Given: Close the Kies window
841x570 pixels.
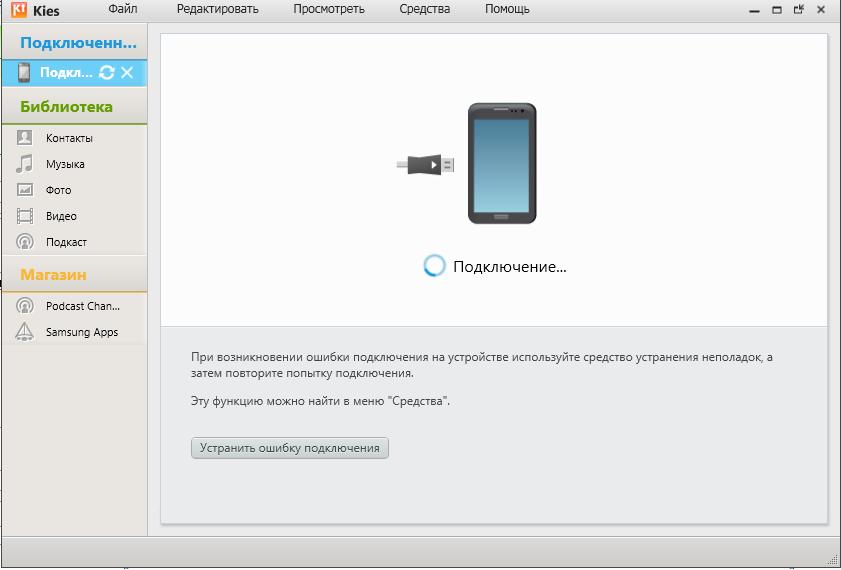Looking at the screenshot, I should [821, 10].
